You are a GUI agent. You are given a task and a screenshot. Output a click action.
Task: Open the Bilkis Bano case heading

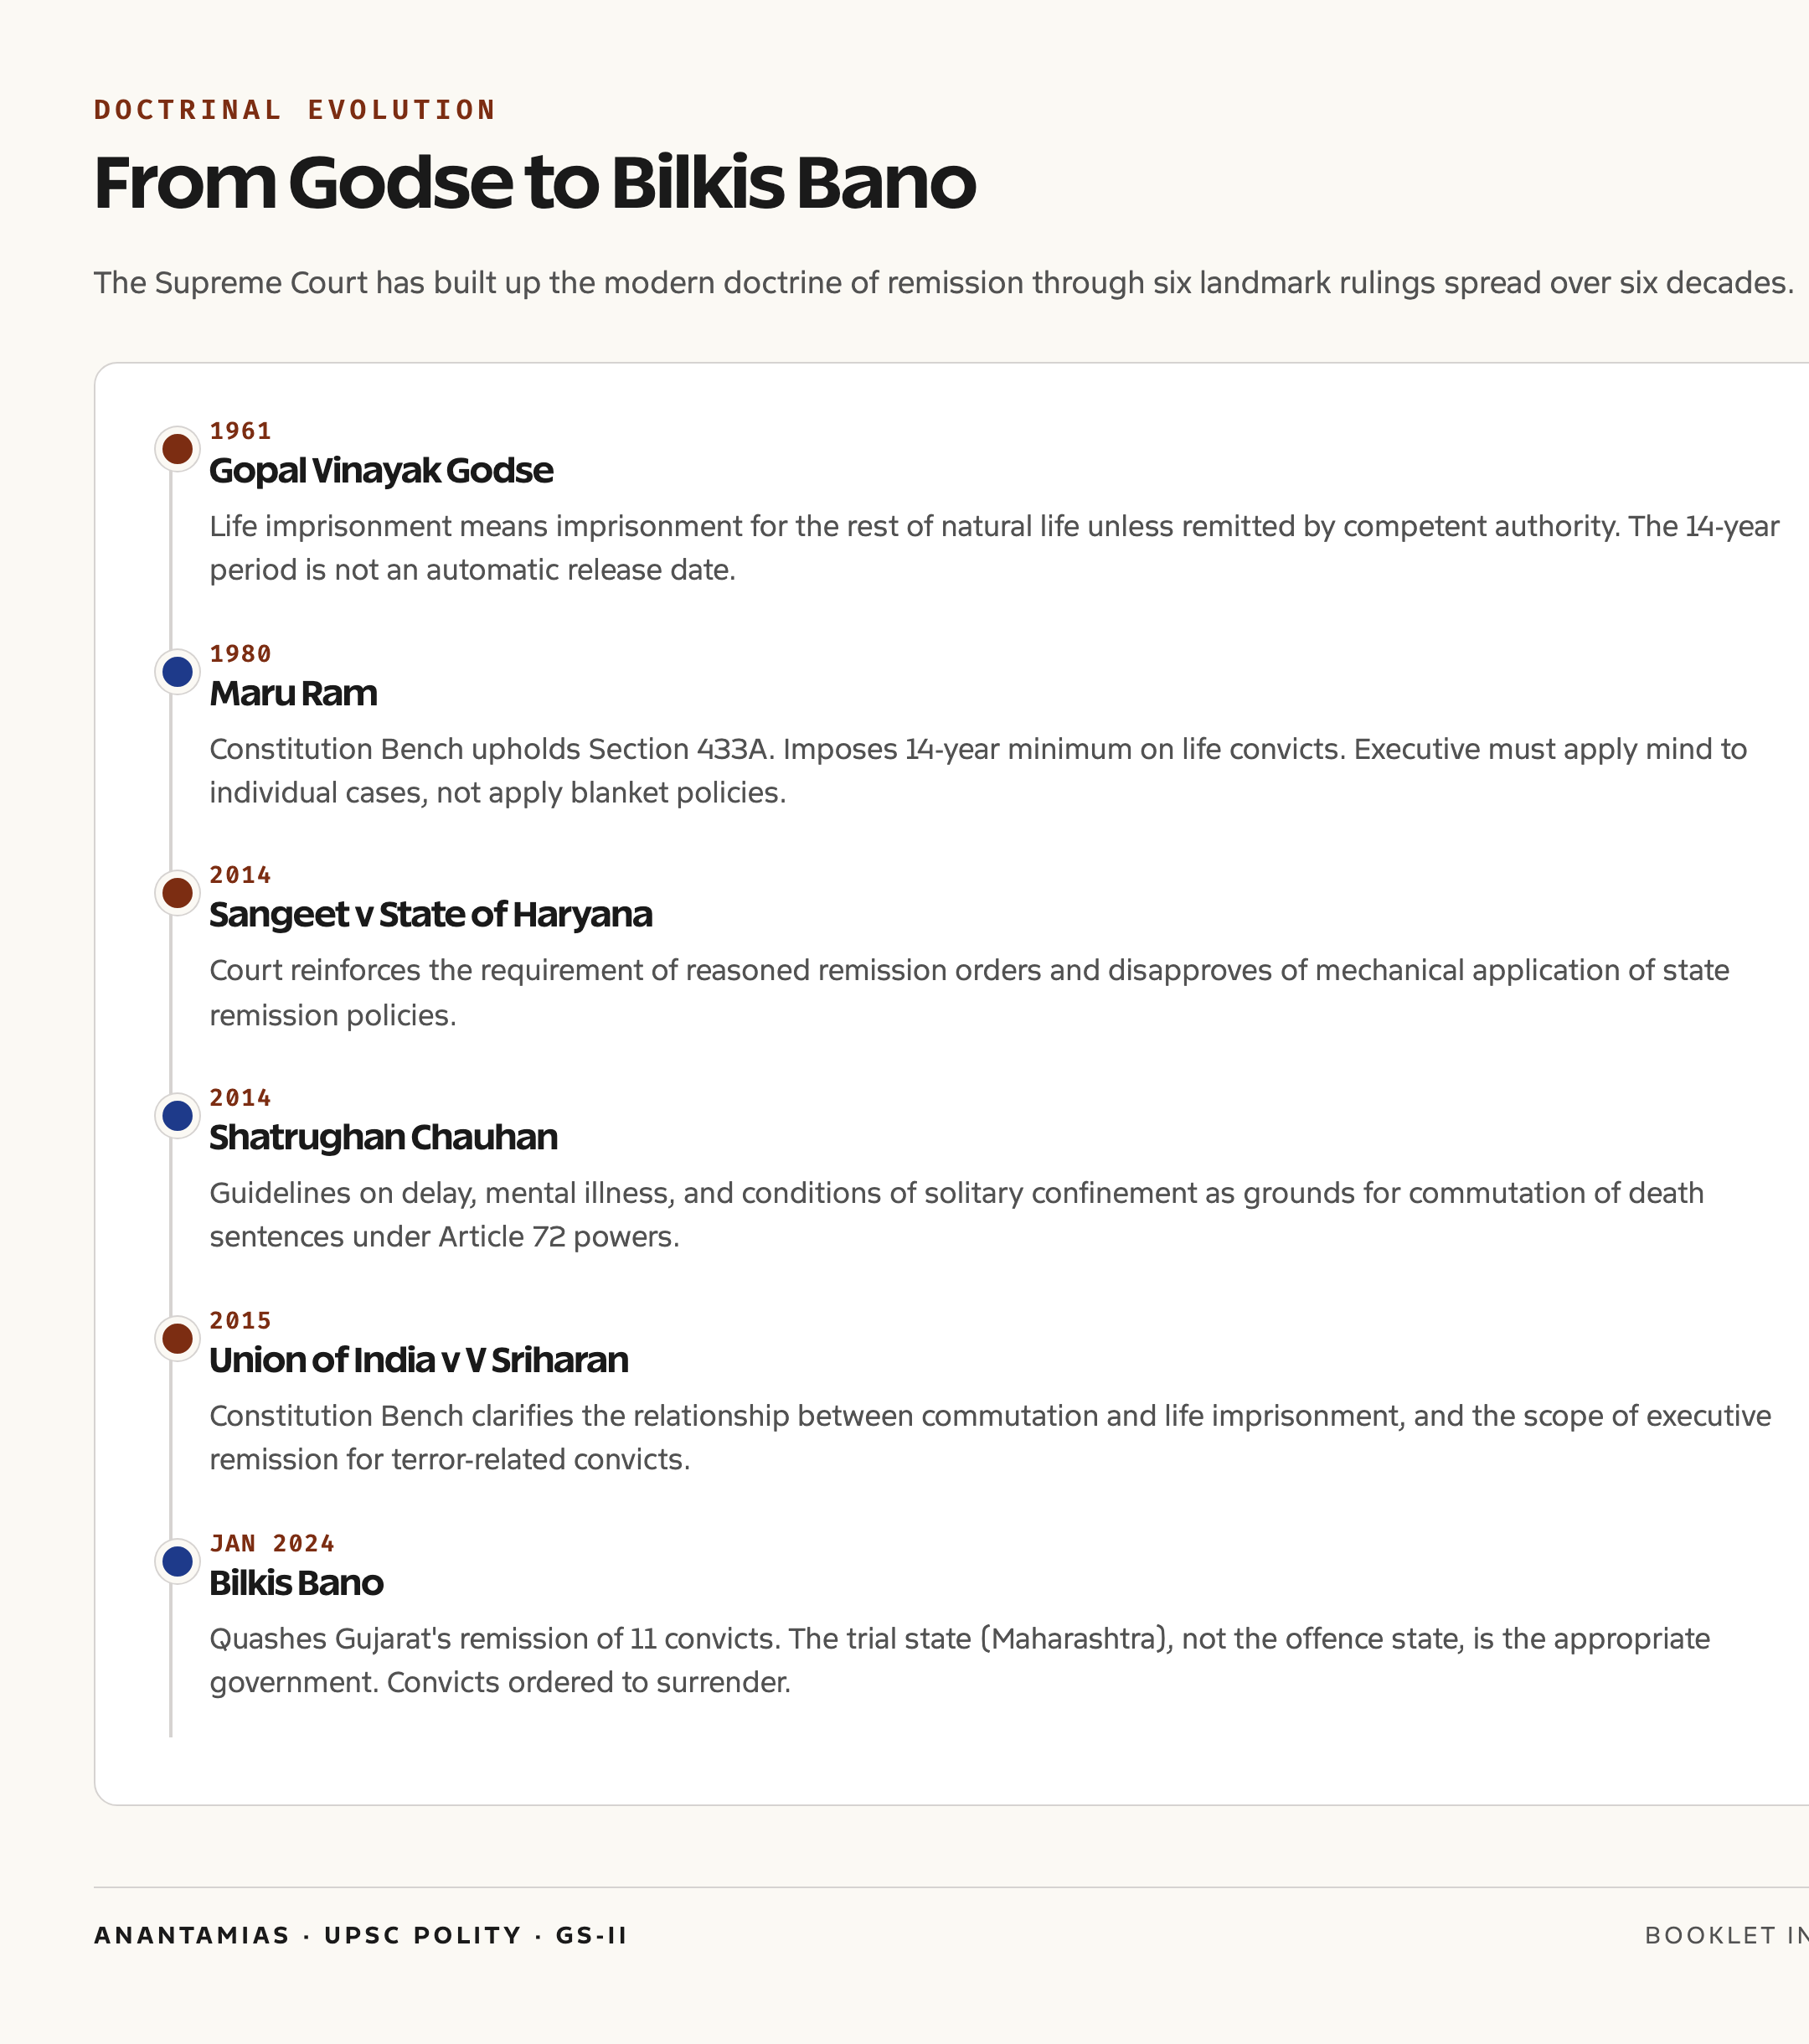click(x=296, y=1584)
